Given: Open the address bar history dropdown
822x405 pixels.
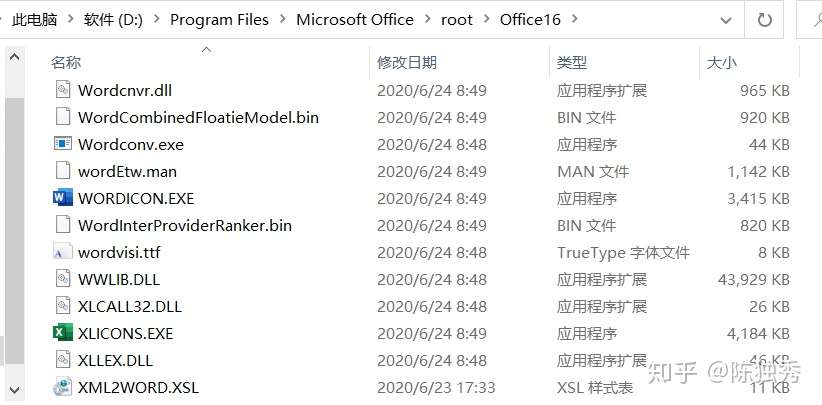Looking at the screenshot, I should tap(726, 20).
